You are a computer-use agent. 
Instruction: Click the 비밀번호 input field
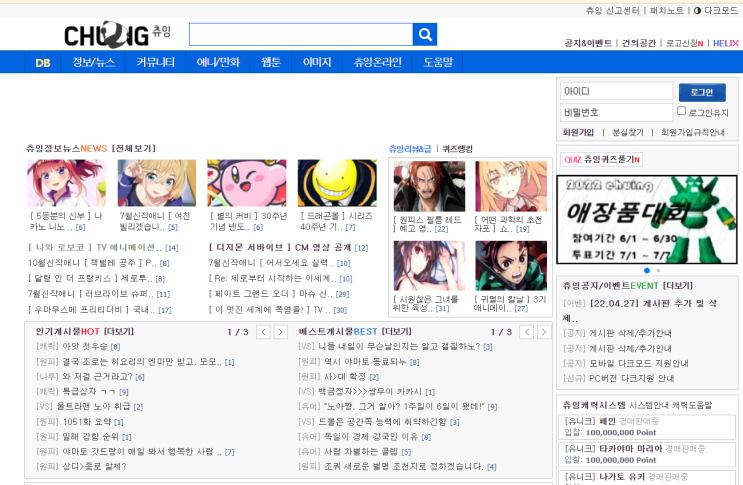pos(616,112)
